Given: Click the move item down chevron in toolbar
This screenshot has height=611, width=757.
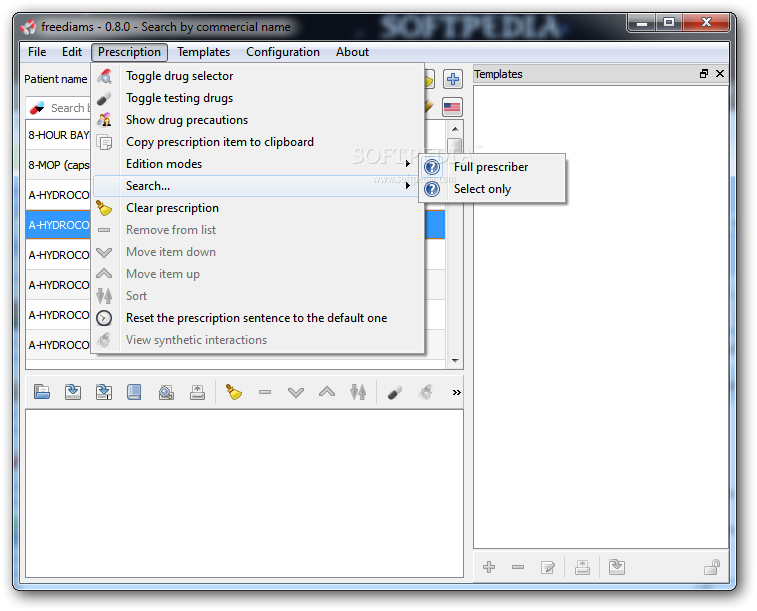Looking at the screenshot, I should pyautogui.click(x=296, y=392).
